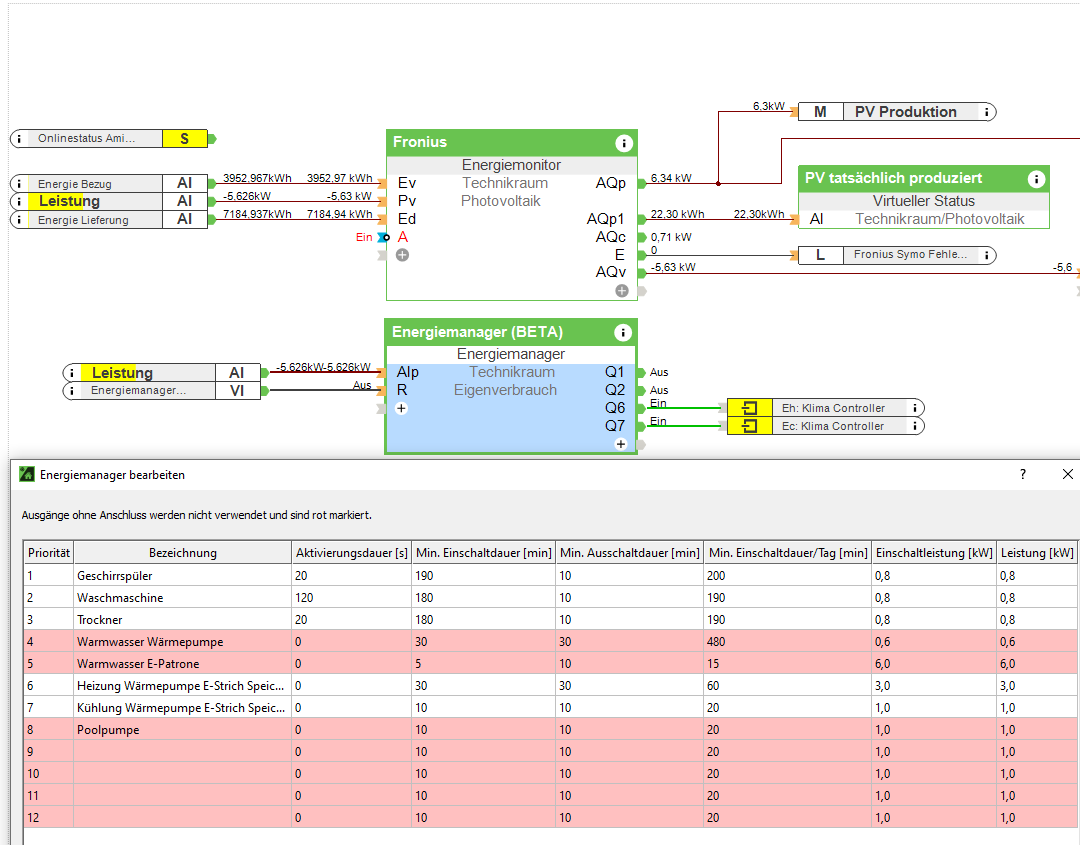The width and height of the screenshot is (1080, 845).
Task: Click the help question mark in dialog
Action: point(1022,475)
